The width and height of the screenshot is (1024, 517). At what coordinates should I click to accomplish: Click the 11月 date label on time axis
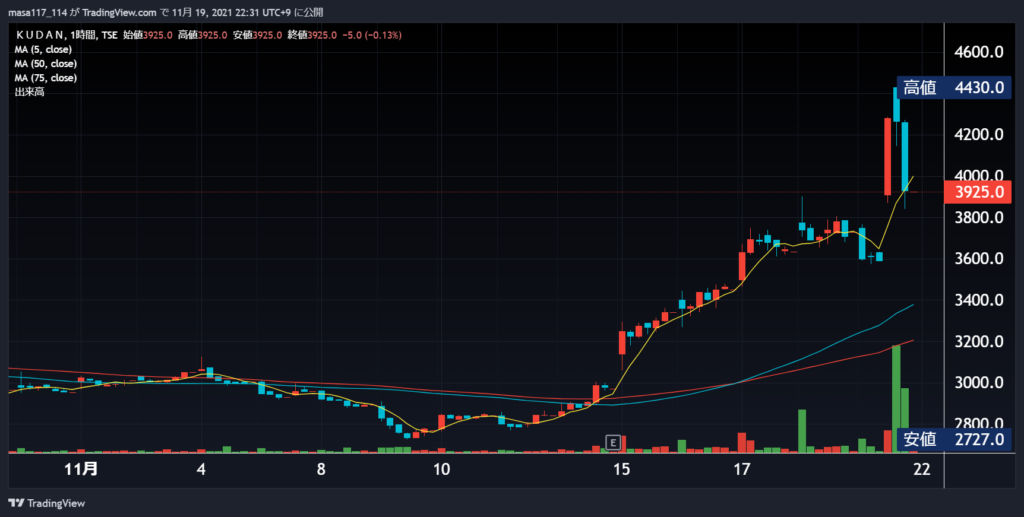82,469
